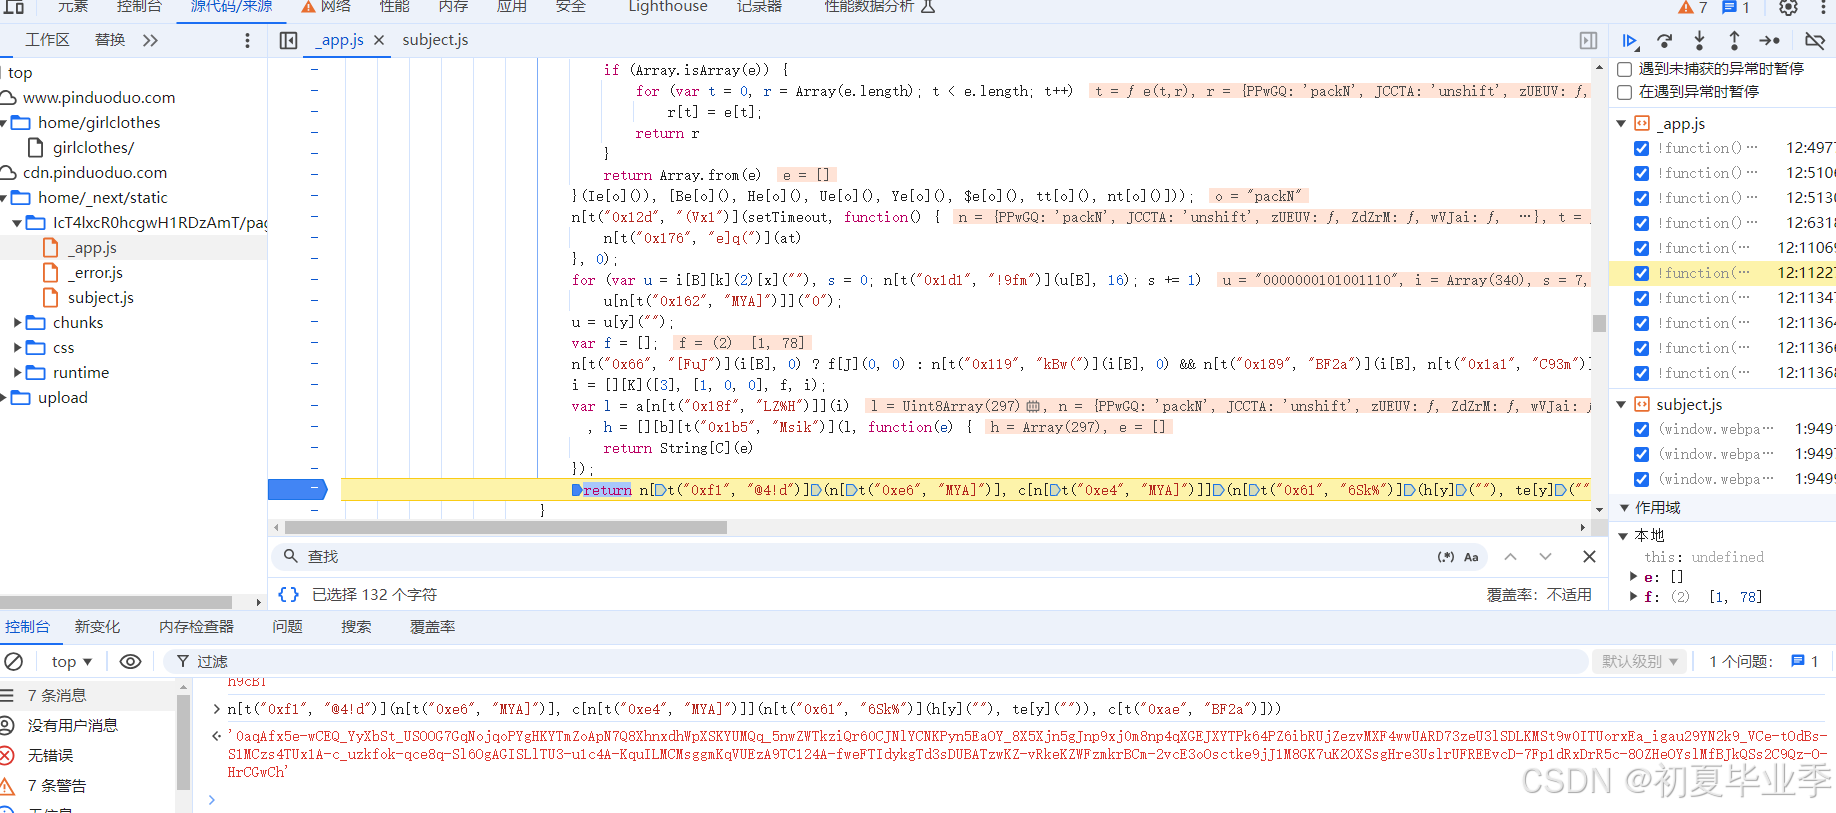Image resolution: width=1836 pixels, height=813 pixels.
Task: Collapse the scope section
Action: tap(1624, 508)
